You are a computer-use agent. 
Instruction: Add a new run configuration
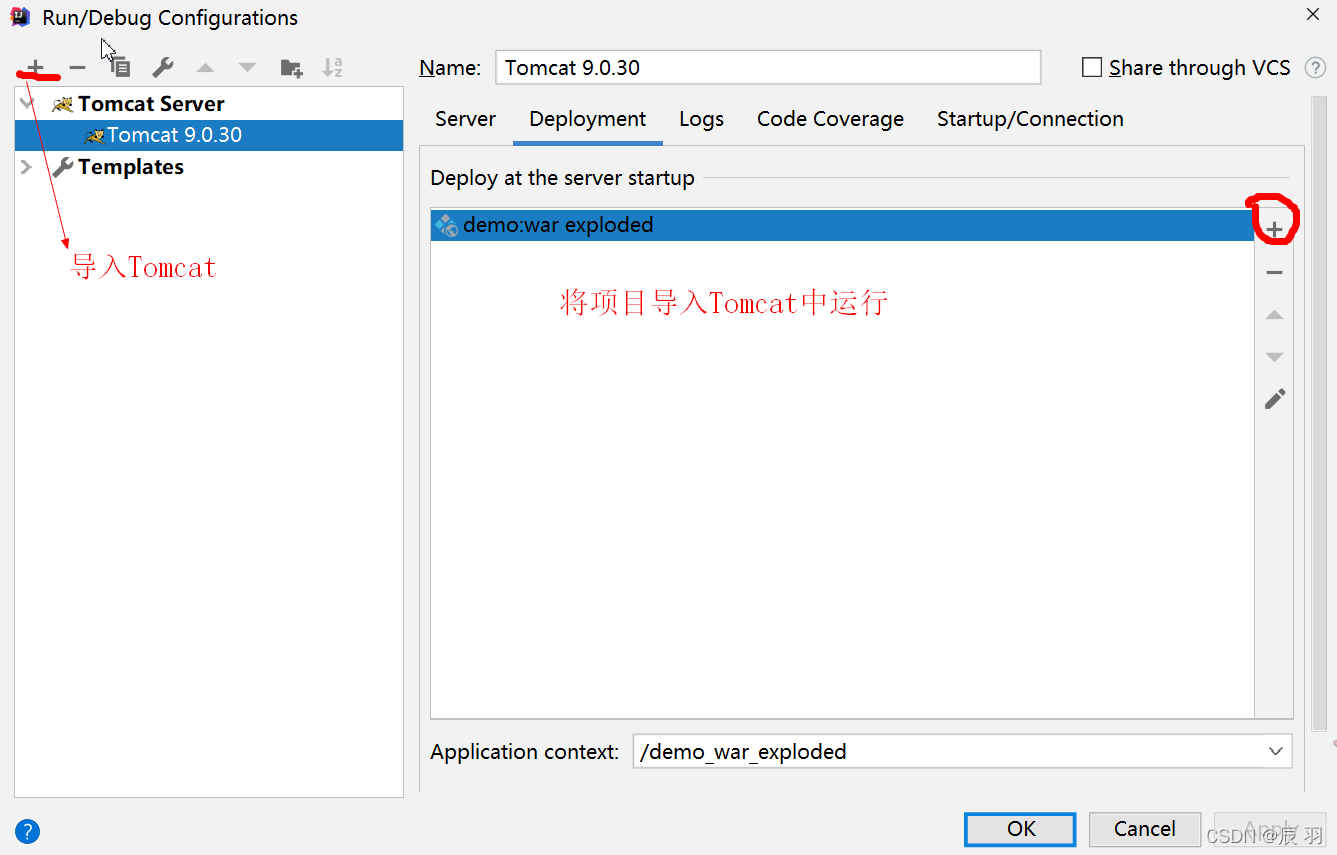(36, 68)
